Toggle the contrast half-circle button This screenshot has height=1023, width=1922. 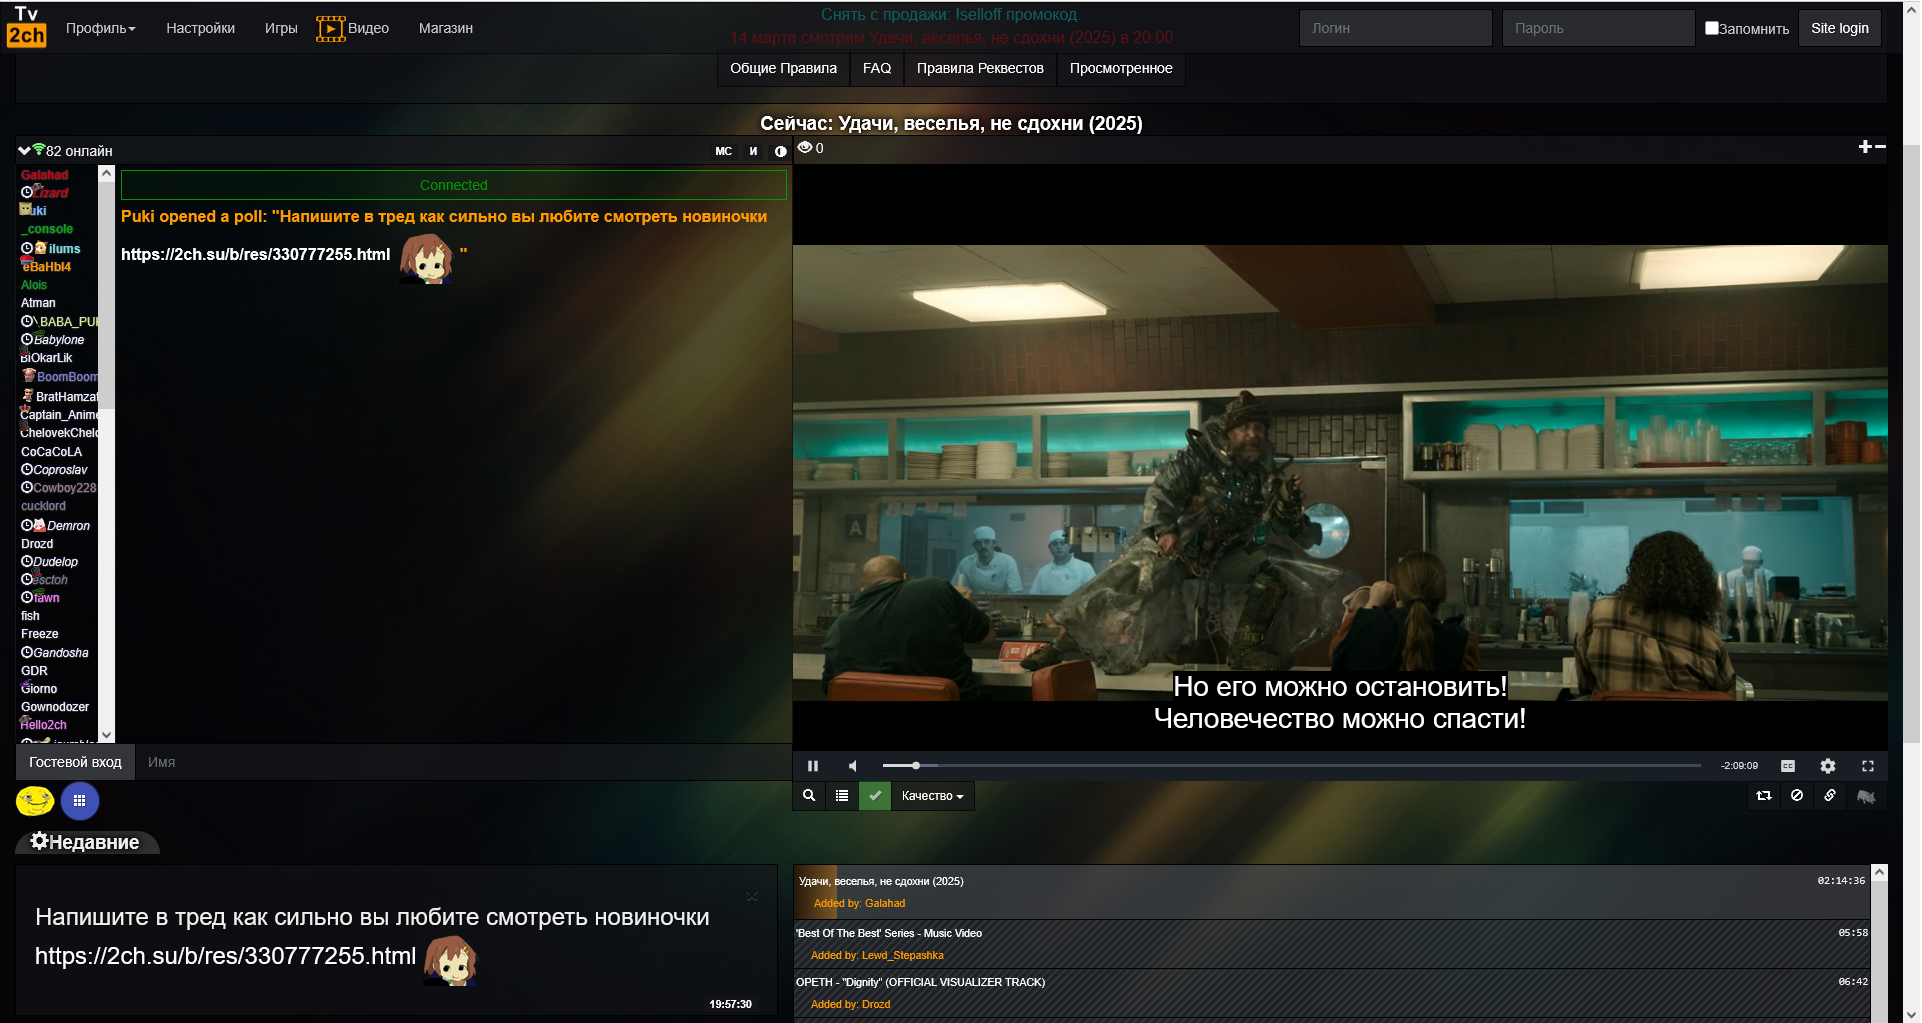[781, 151]
